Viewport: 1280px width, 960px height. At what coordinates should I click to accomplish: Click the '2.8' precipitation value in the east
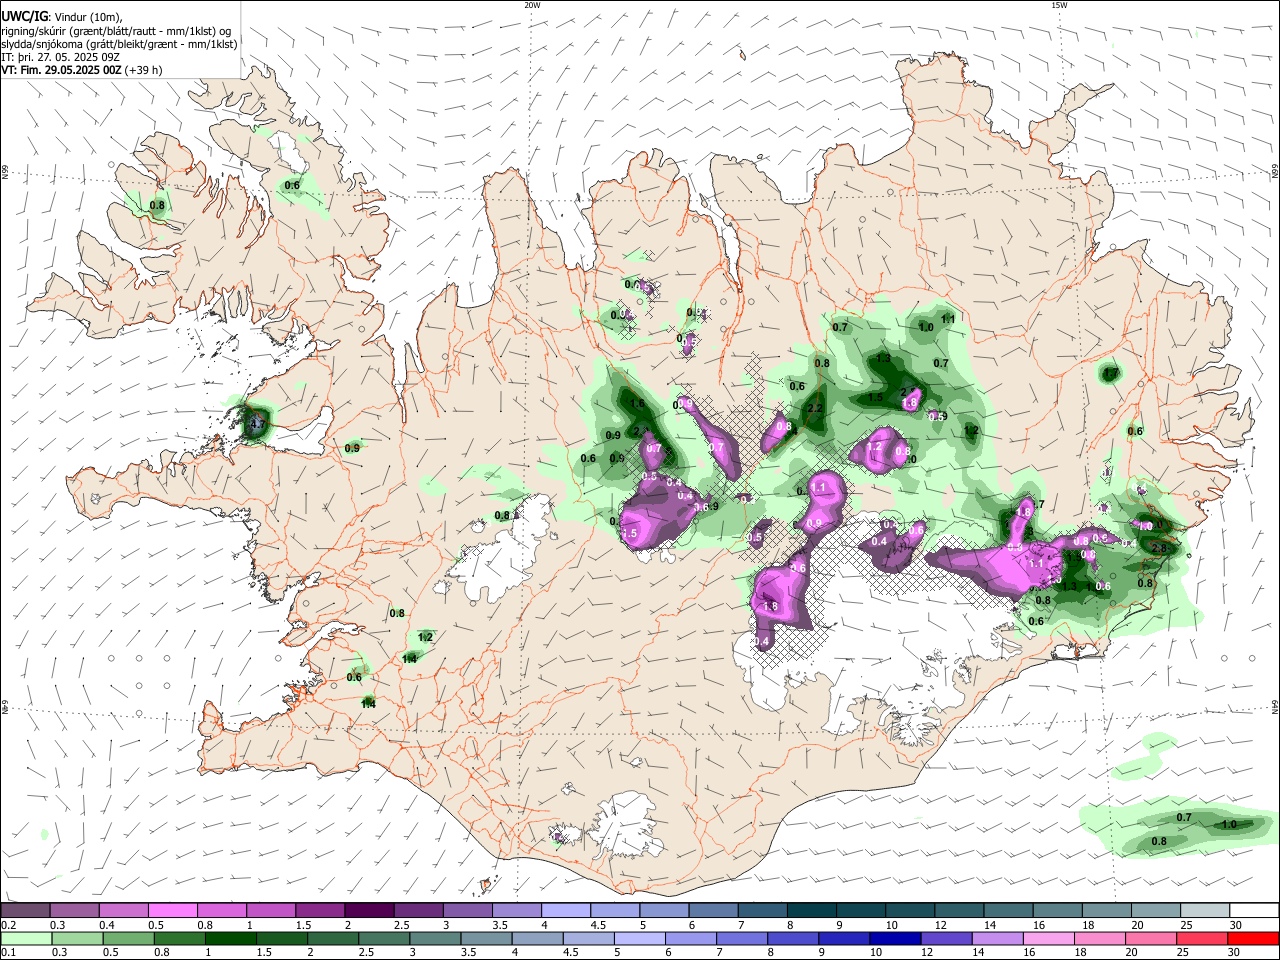point(1159,548)
